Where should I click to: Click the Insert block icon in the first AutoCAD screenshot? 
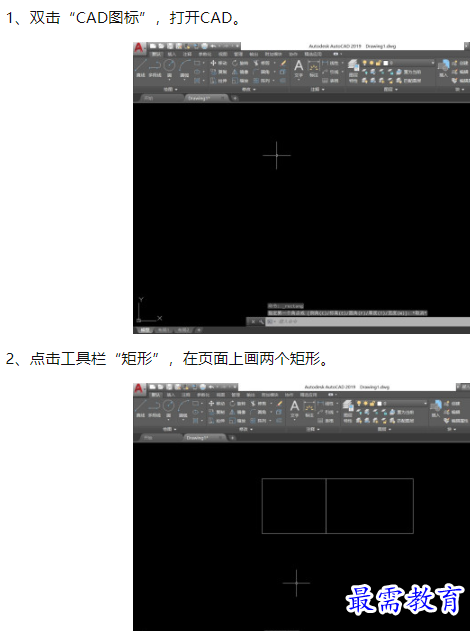[x=443, y=68]
